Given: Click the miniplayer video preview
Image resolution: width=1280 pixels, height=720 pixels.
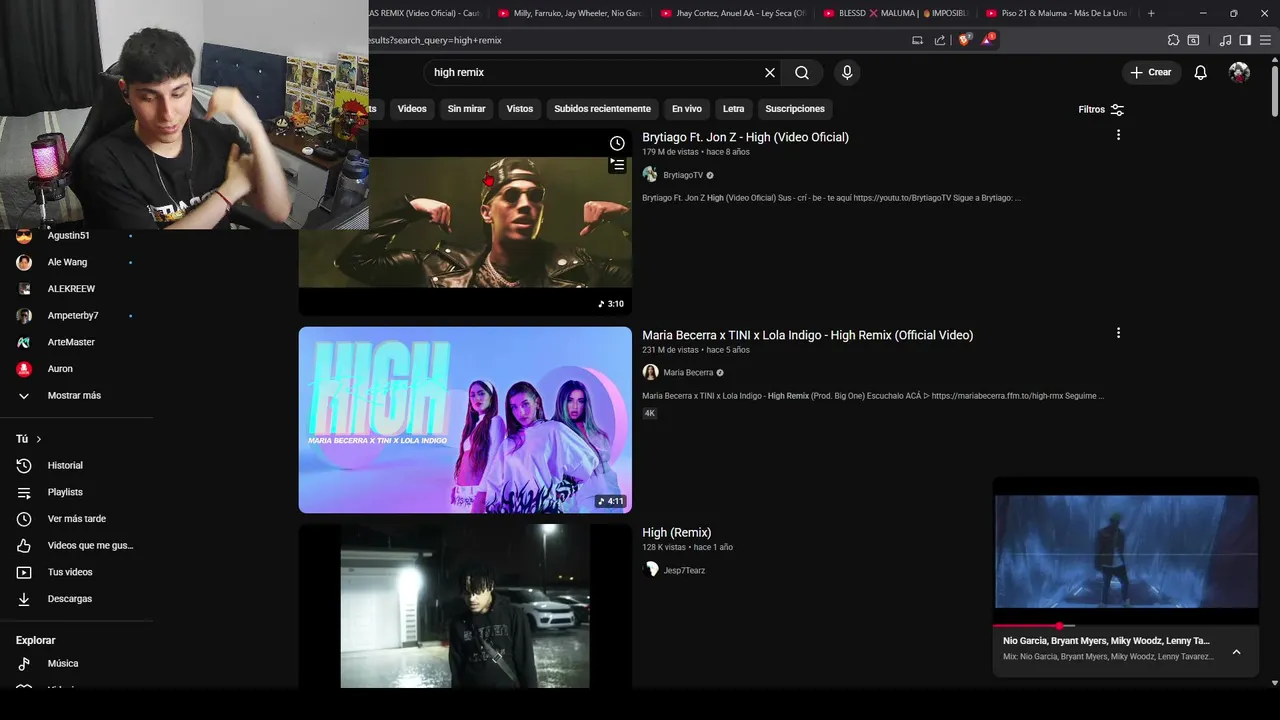Looking at the screenshot, I should [x=1126, y=551].
